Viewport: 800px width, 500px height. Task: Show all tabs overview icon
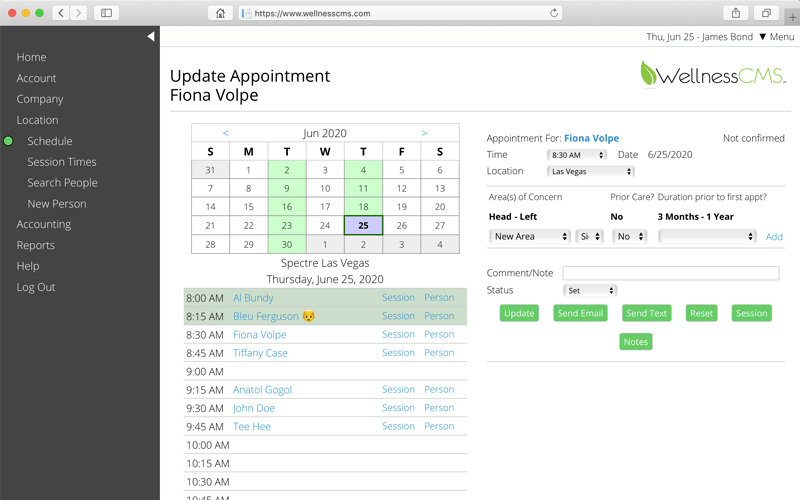coord(766,13)
